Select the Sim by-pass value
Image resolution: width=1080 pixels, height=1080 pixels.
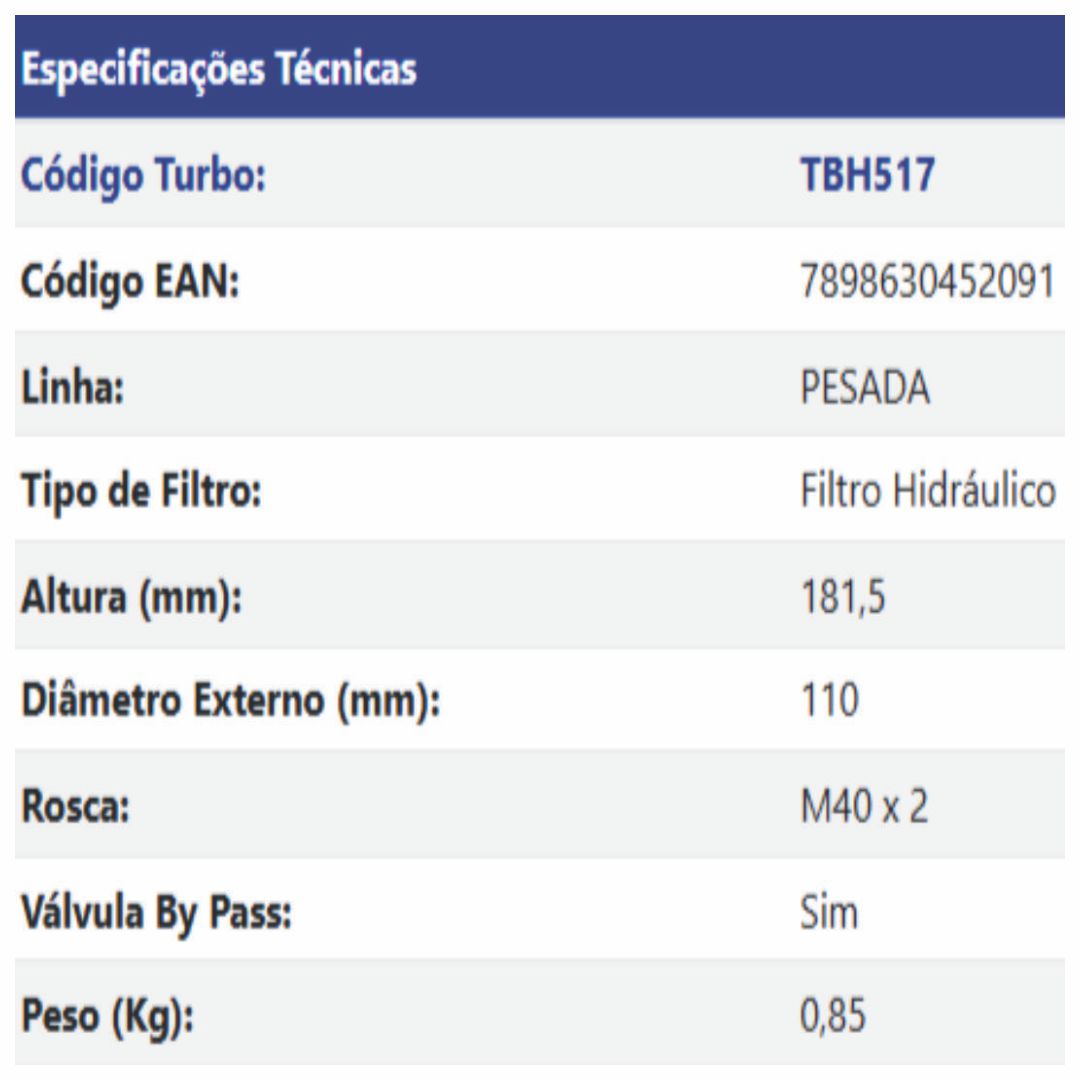(x=829, y=912)
